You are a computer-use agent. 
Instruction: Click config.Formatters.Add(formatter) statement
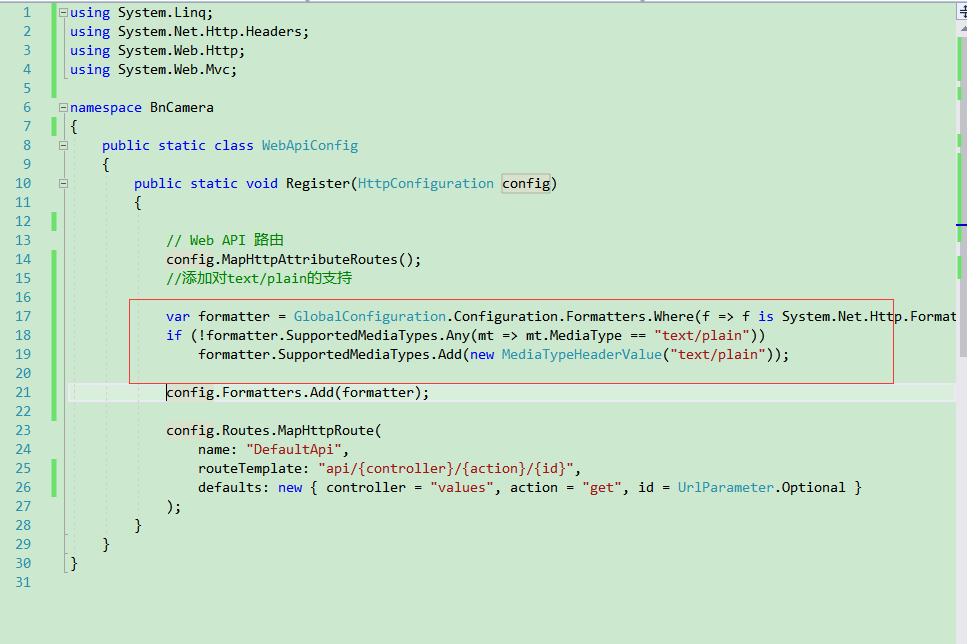tap(297, 392)
